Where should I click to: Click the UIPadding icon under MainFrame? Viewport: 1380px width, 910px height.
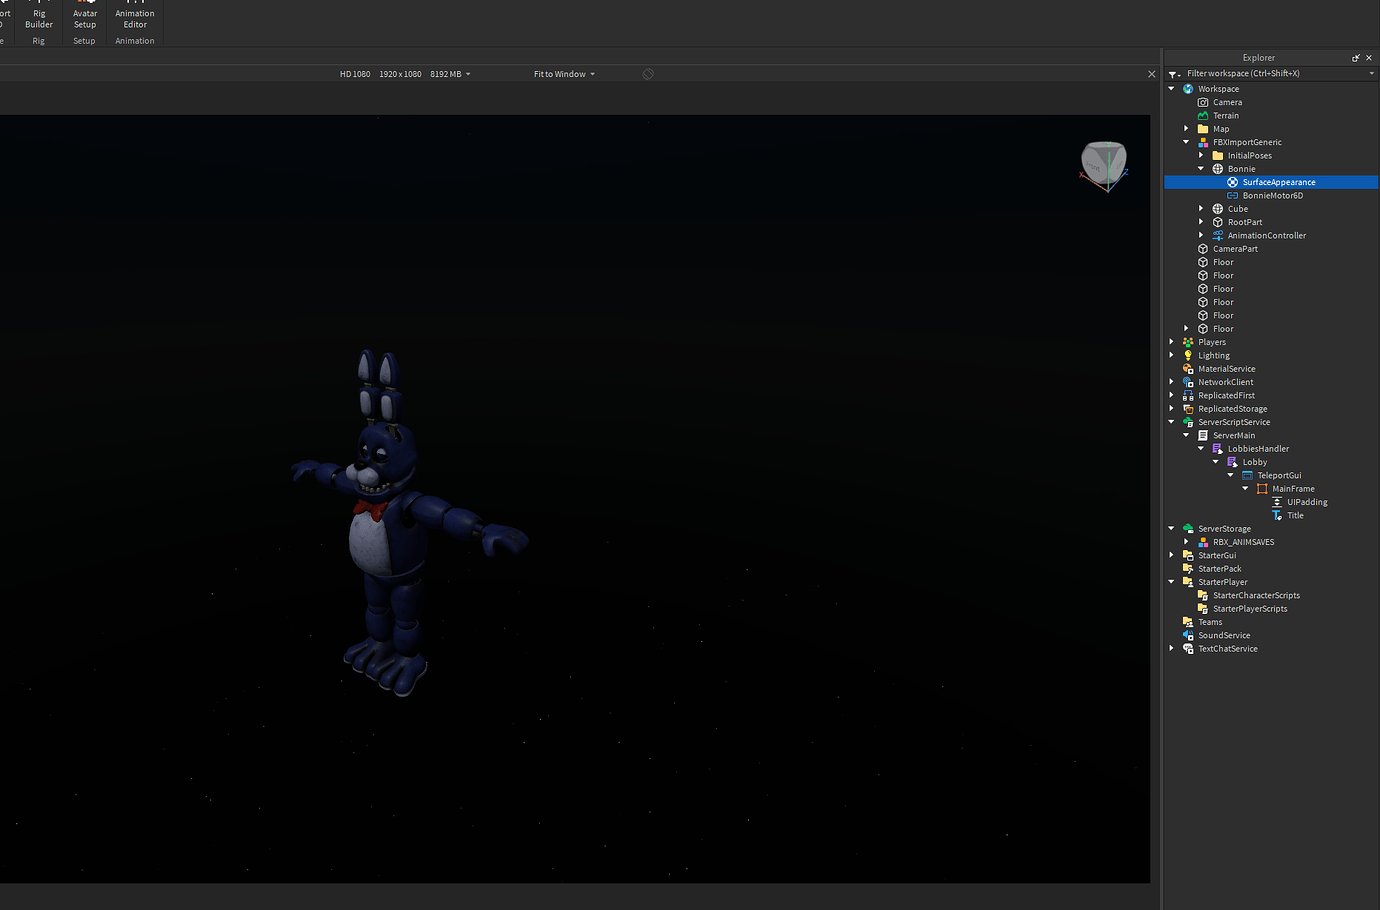(x=1277, y=502)
